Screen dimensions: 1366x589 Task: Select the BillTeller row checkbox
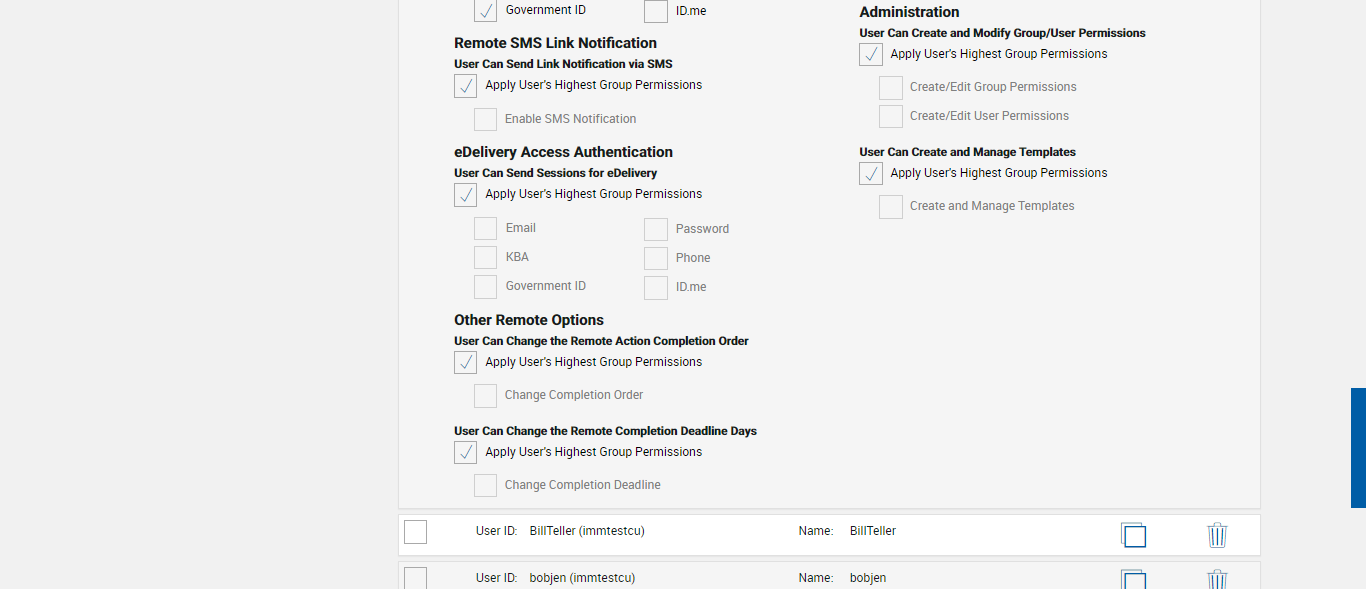pyautogui.click(x=415, y=532)
